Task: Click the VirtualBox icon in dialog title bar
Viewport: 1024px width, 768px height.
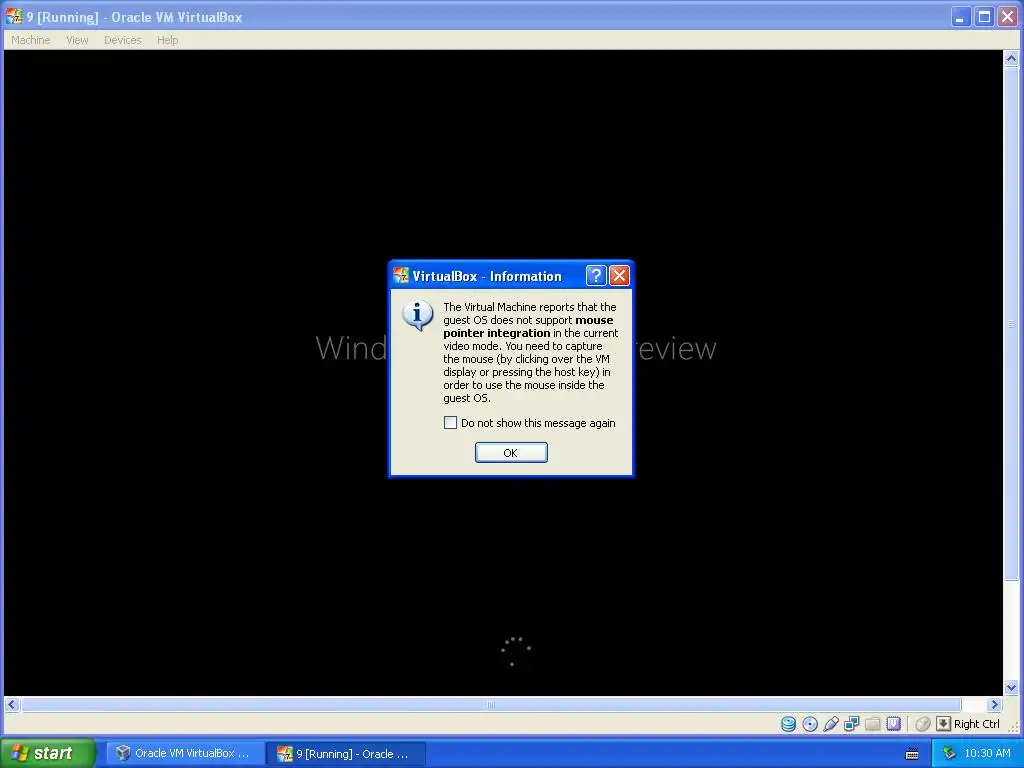Action: (x=400, y=276)
